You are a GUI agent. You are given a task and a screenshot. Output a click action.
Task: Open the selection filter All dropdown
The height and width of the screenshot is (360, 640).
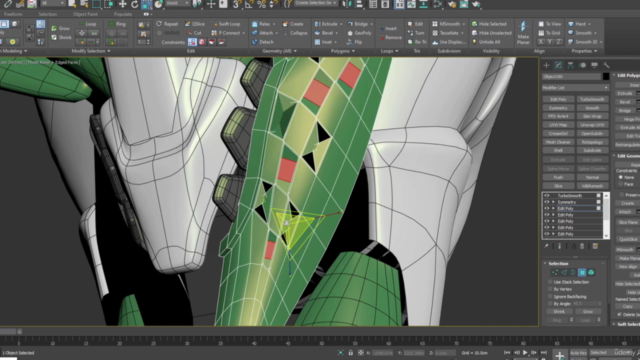coord(53,4)
